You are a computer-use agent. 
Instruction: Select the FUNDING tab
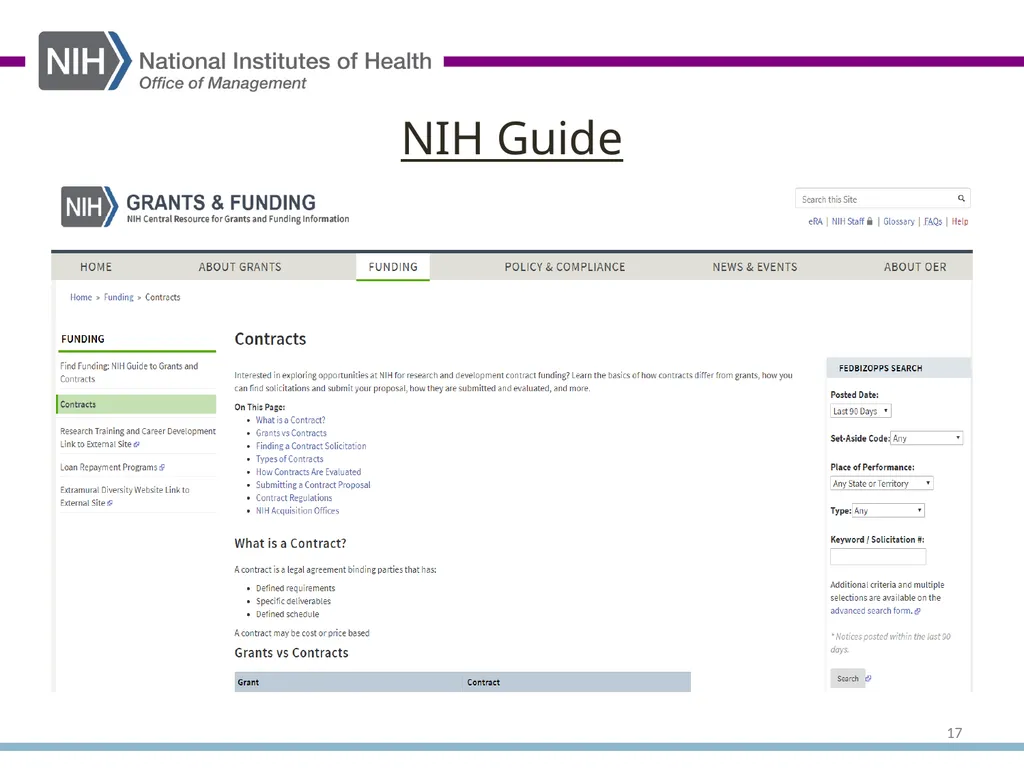coord(392,267)
